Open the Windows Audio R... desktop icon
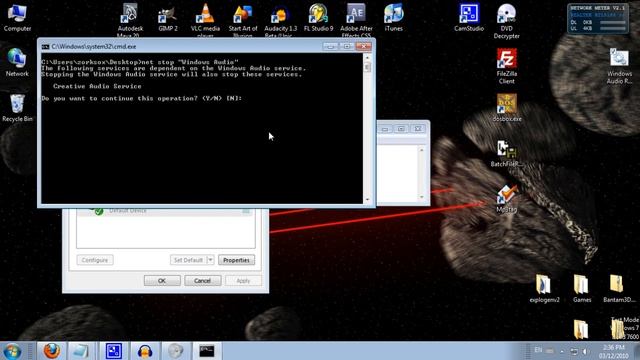640x360 pixels. pyautogui.click(x=619, y=66)
